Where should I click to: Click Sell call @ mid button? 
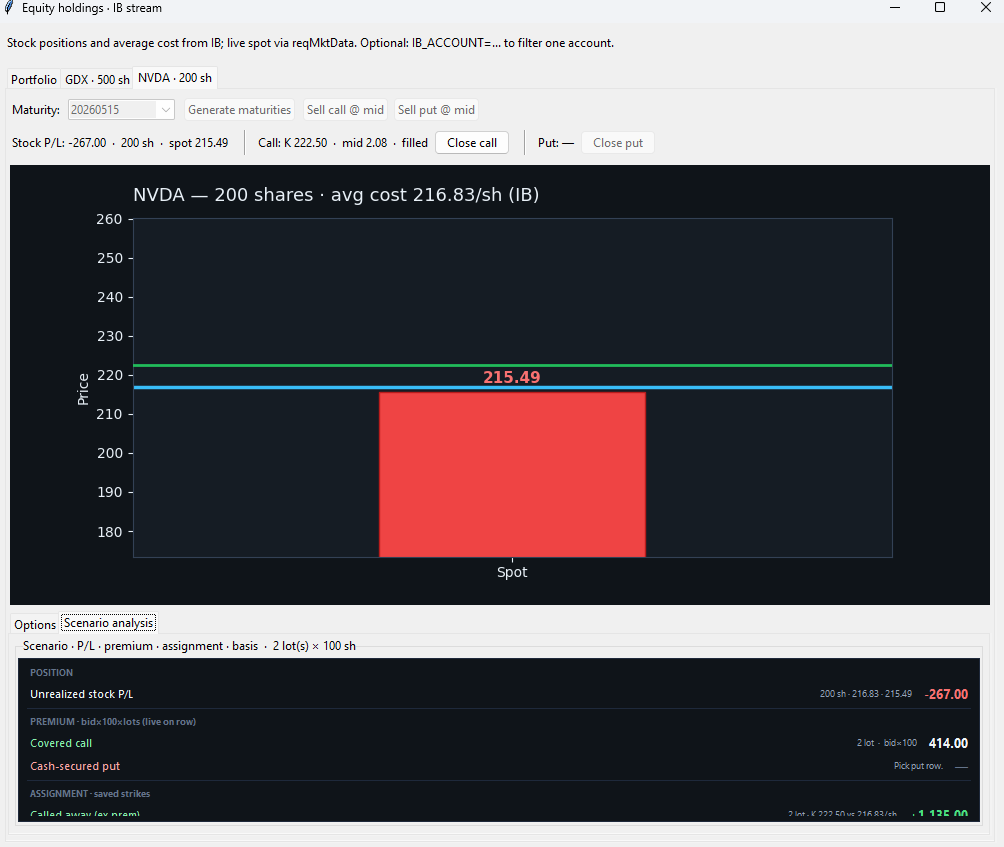tap(345, 109)
